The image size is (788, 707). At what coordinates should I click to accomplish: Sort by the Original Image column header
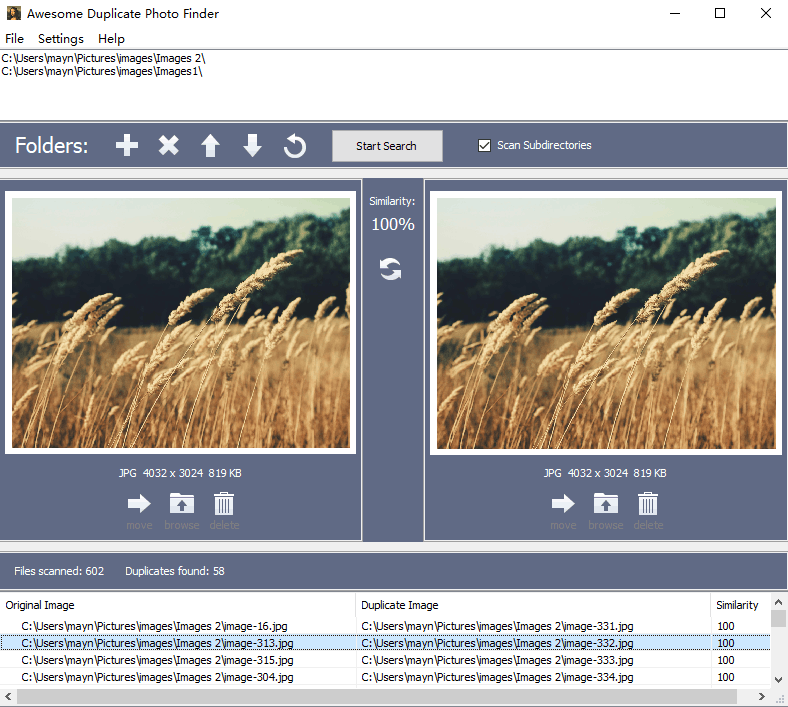click(x=178, y=605)
